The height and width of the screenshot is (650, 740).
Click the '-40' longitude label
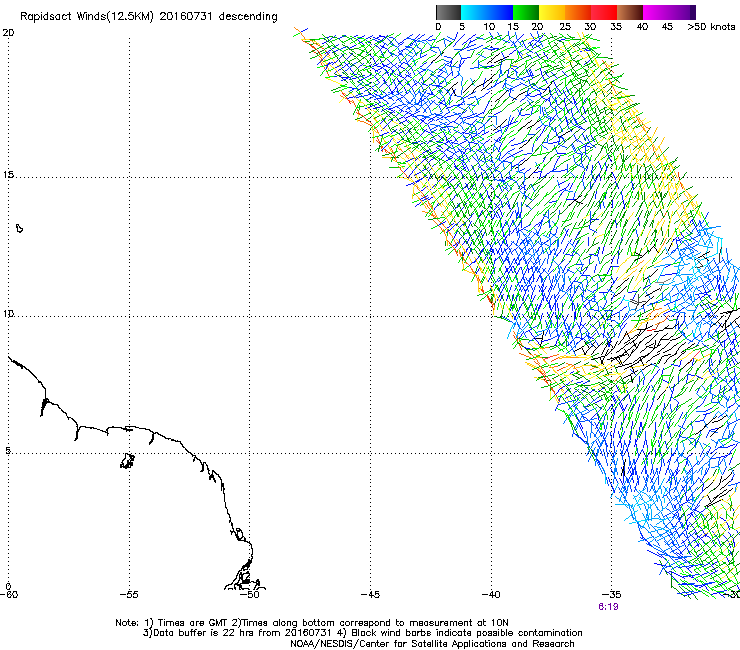coord(491,594)
